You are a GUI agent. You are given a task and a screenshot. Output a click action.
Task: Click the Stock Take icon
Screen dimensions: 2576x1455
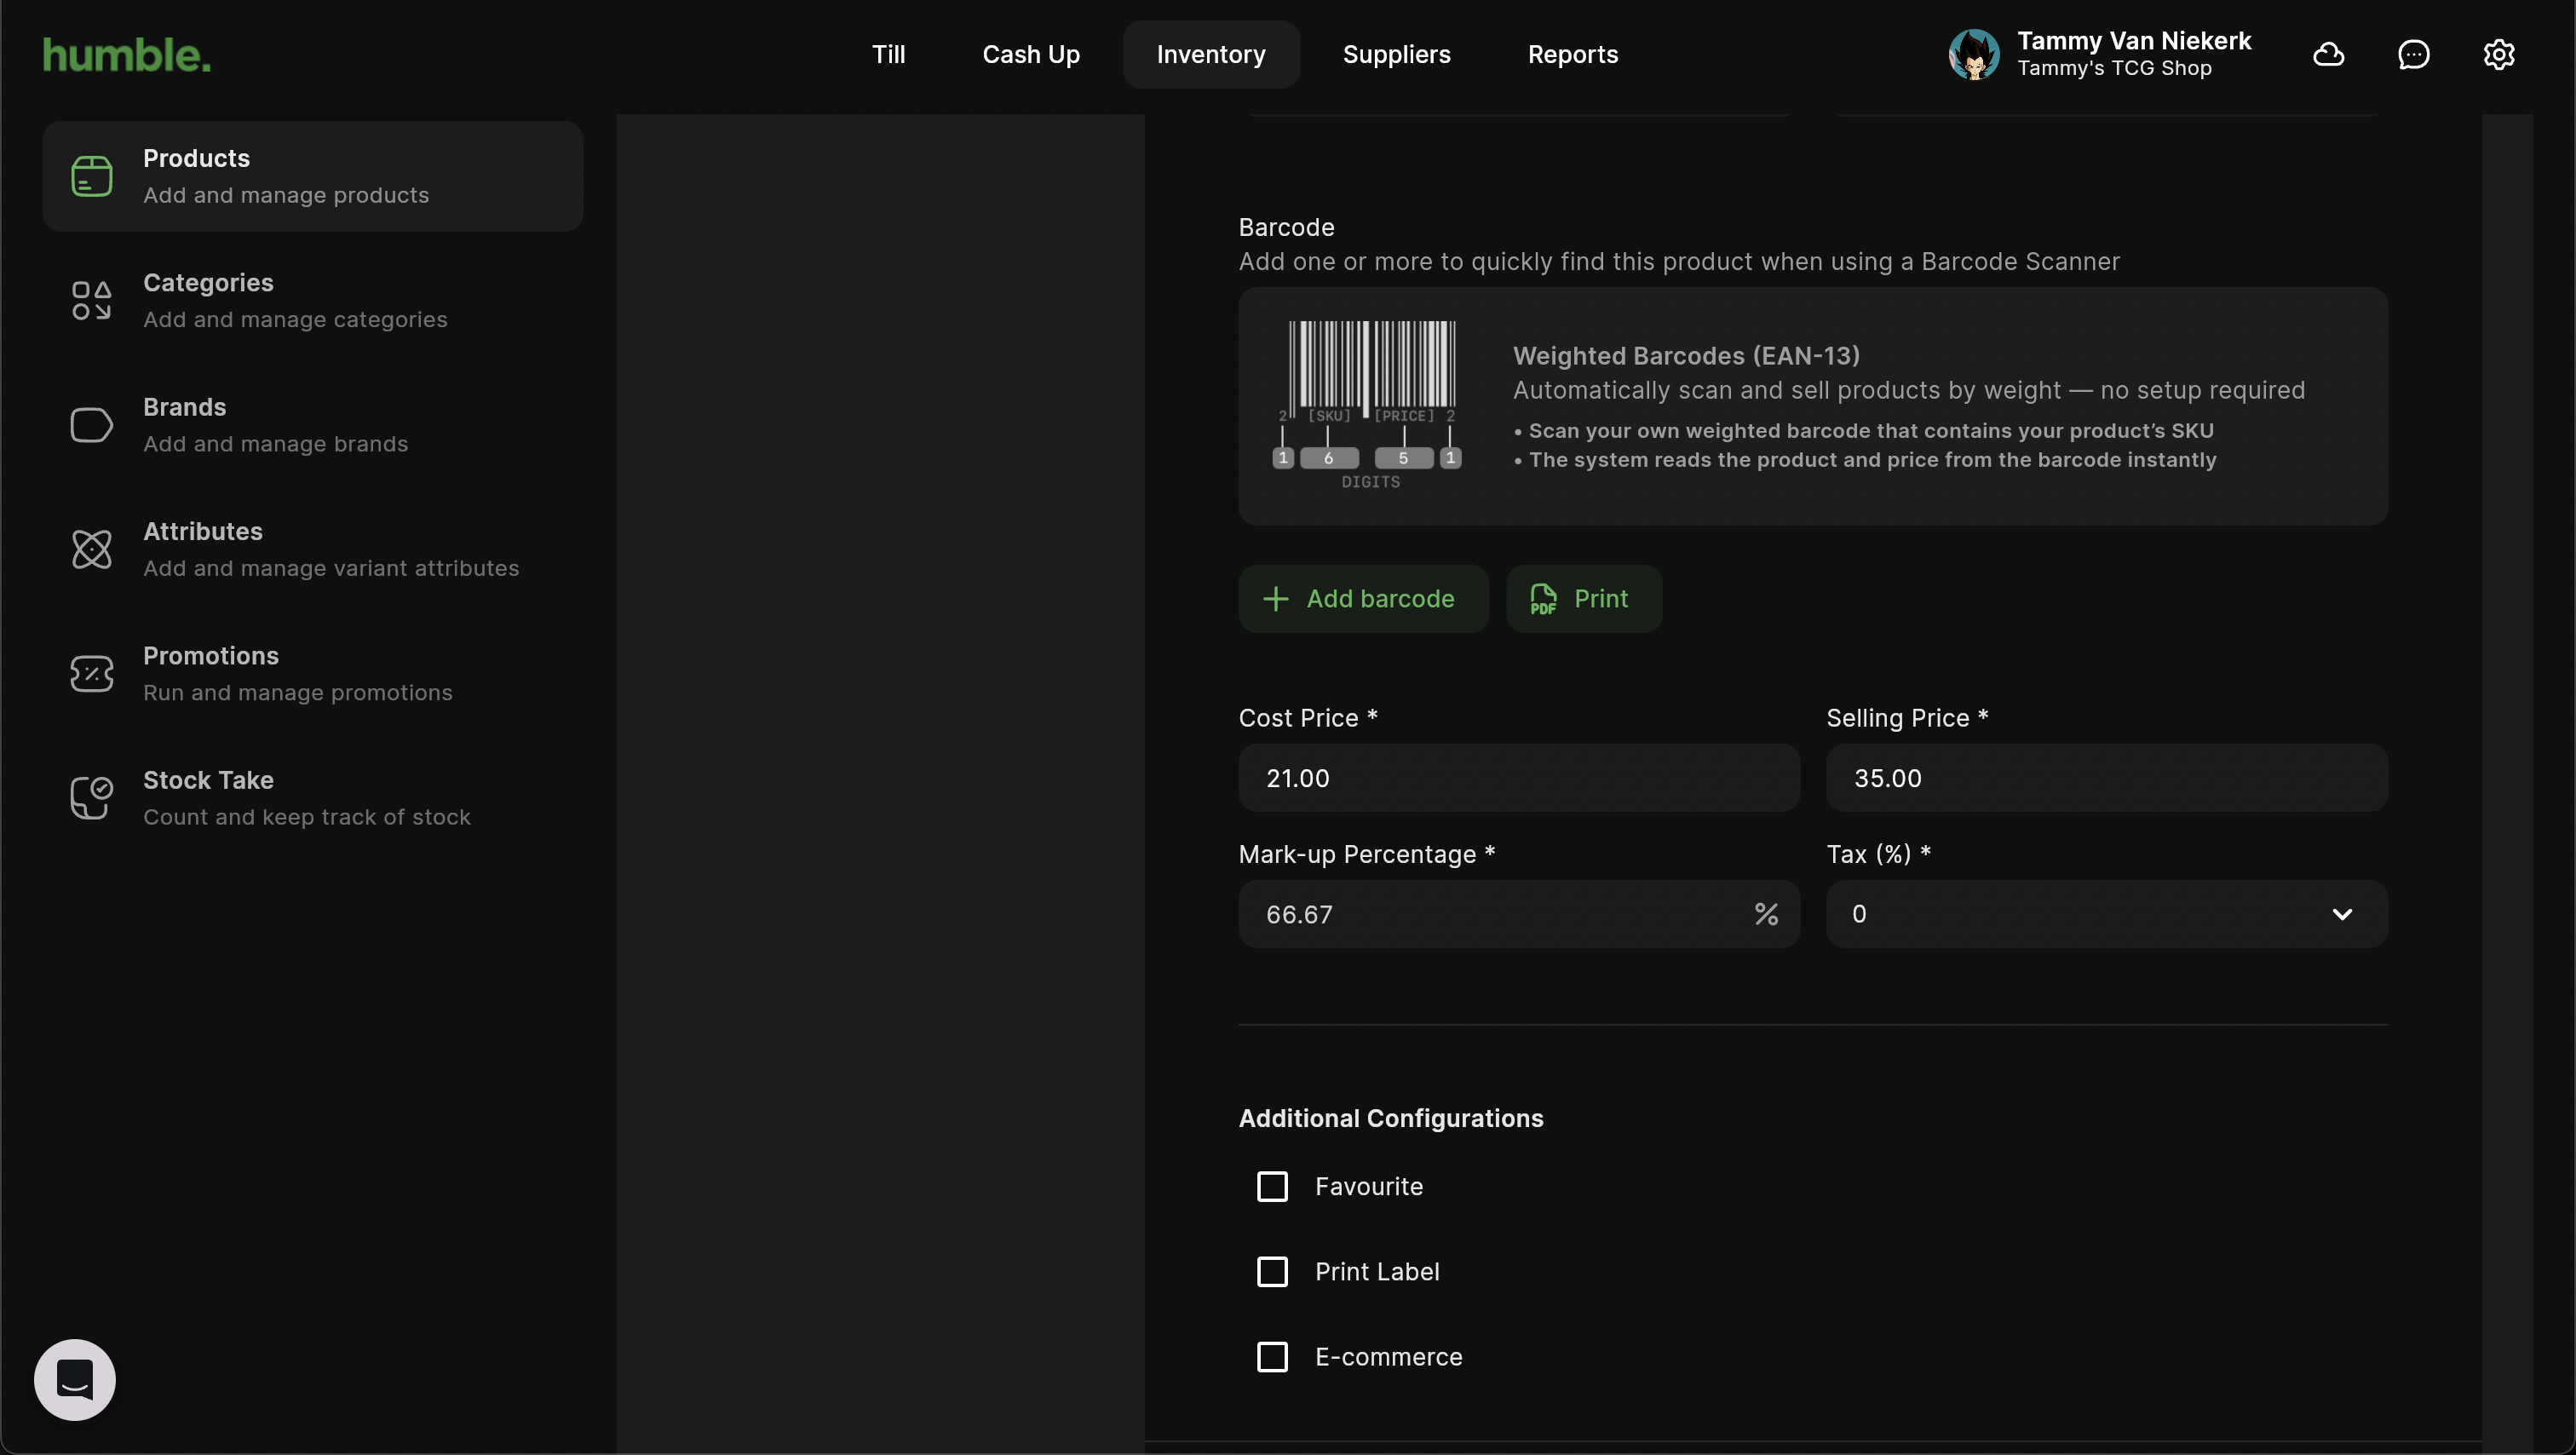91,798
